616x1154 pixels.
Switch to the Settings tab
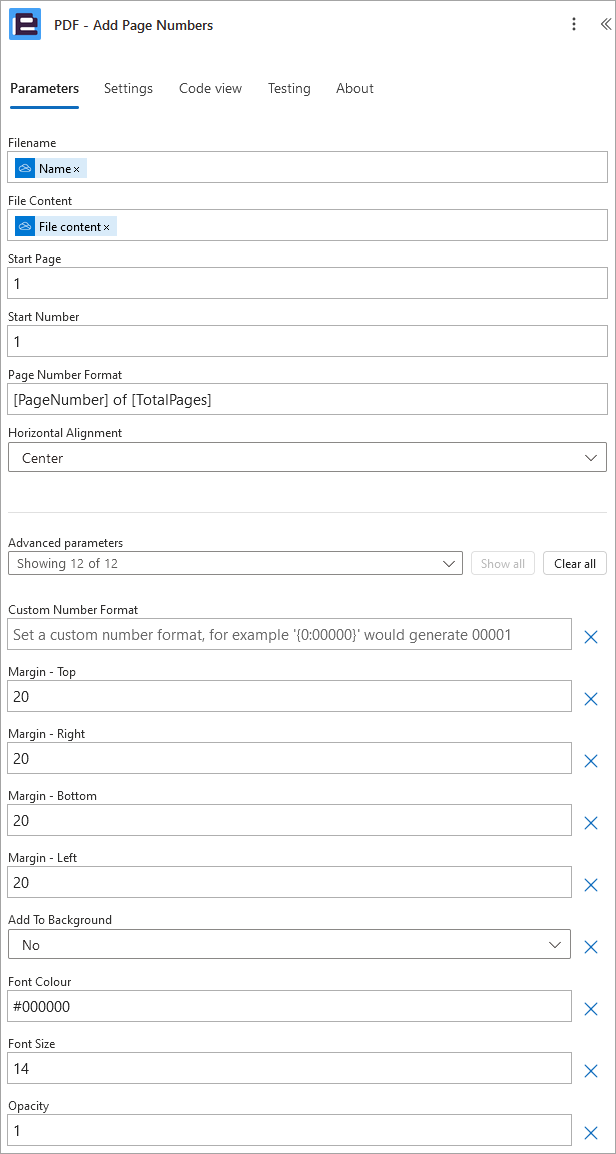128,88
